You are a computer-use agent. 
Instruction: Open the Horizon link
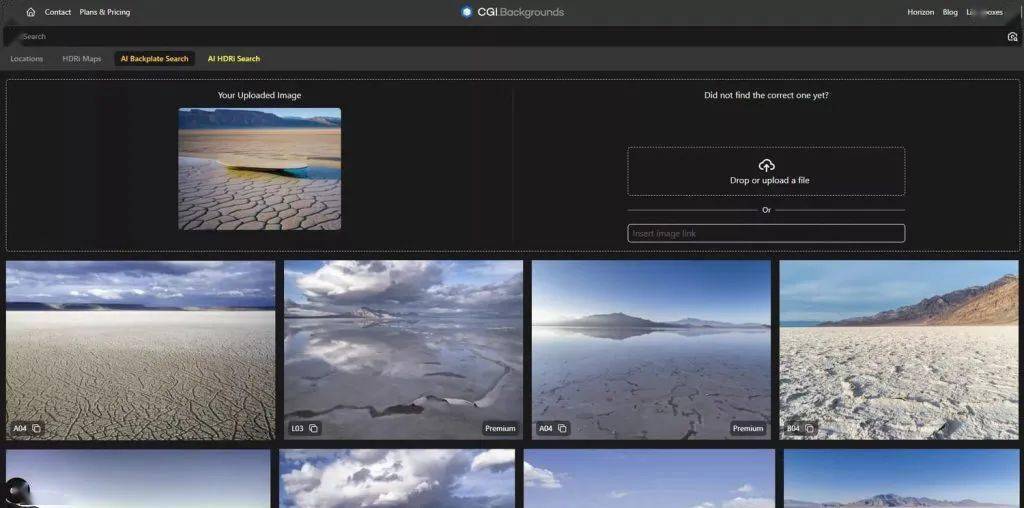[x=920, y=12]
